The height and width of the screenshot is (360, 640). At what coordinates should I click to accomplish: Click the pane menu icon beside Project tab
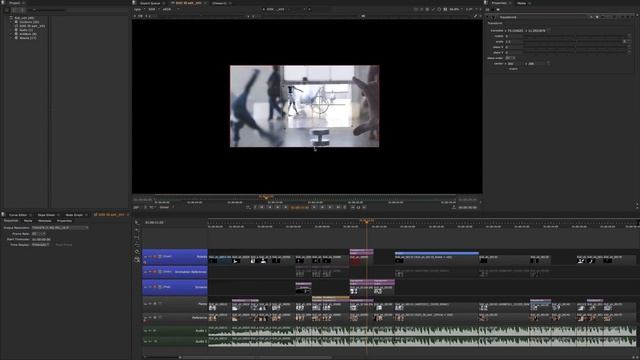pos(3,3)
